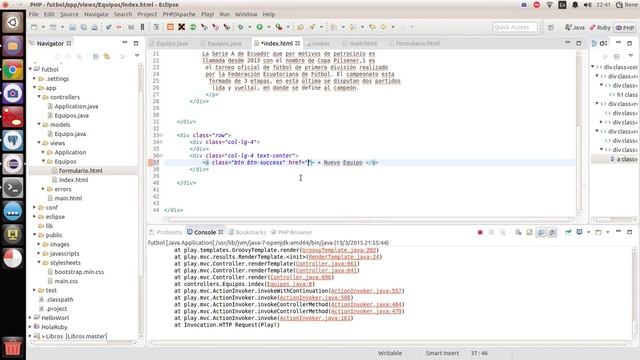Click the Back navigation arrow in the toolbar
640x360 pixels.
(x=384, y=27)
